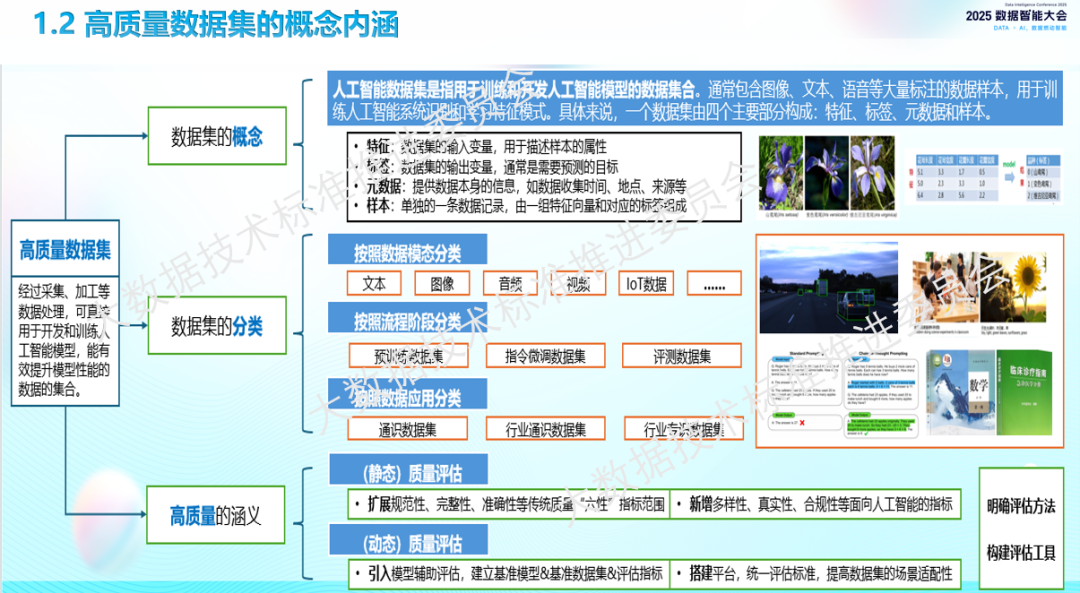The width and height of the screenshot is (1080, 593).
Task: Click the 指令微调数据集 box
Action: 546,356
